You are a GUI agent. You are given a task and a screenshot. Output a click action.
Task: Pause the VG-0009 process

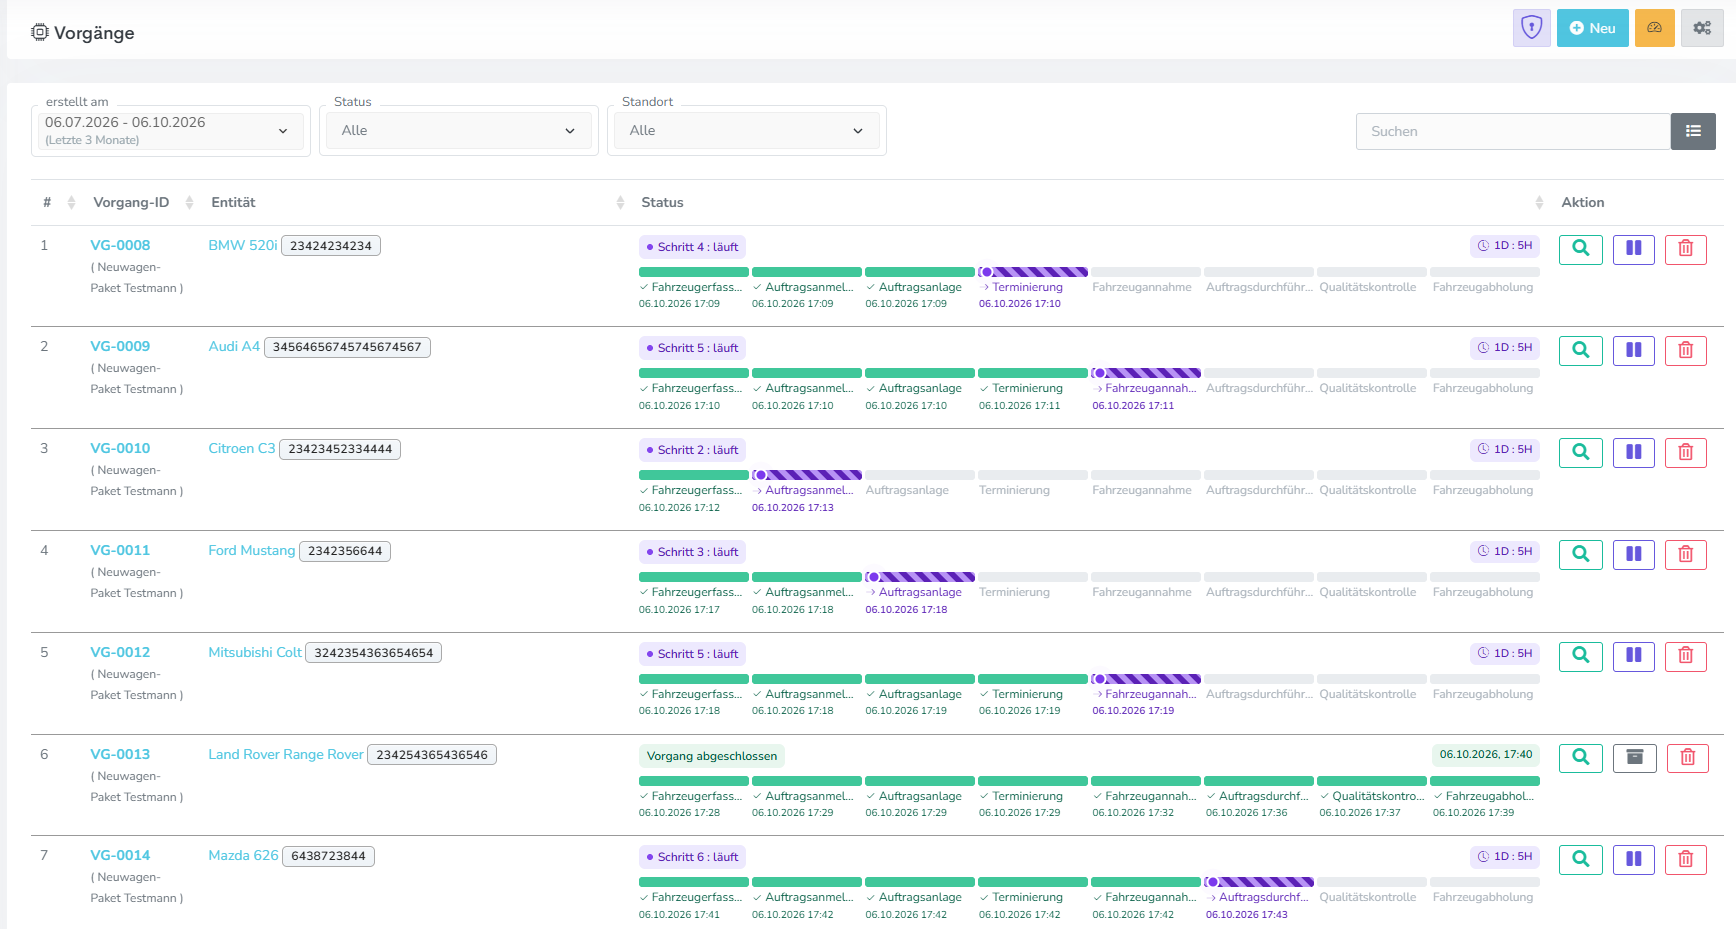[1634, 351]
